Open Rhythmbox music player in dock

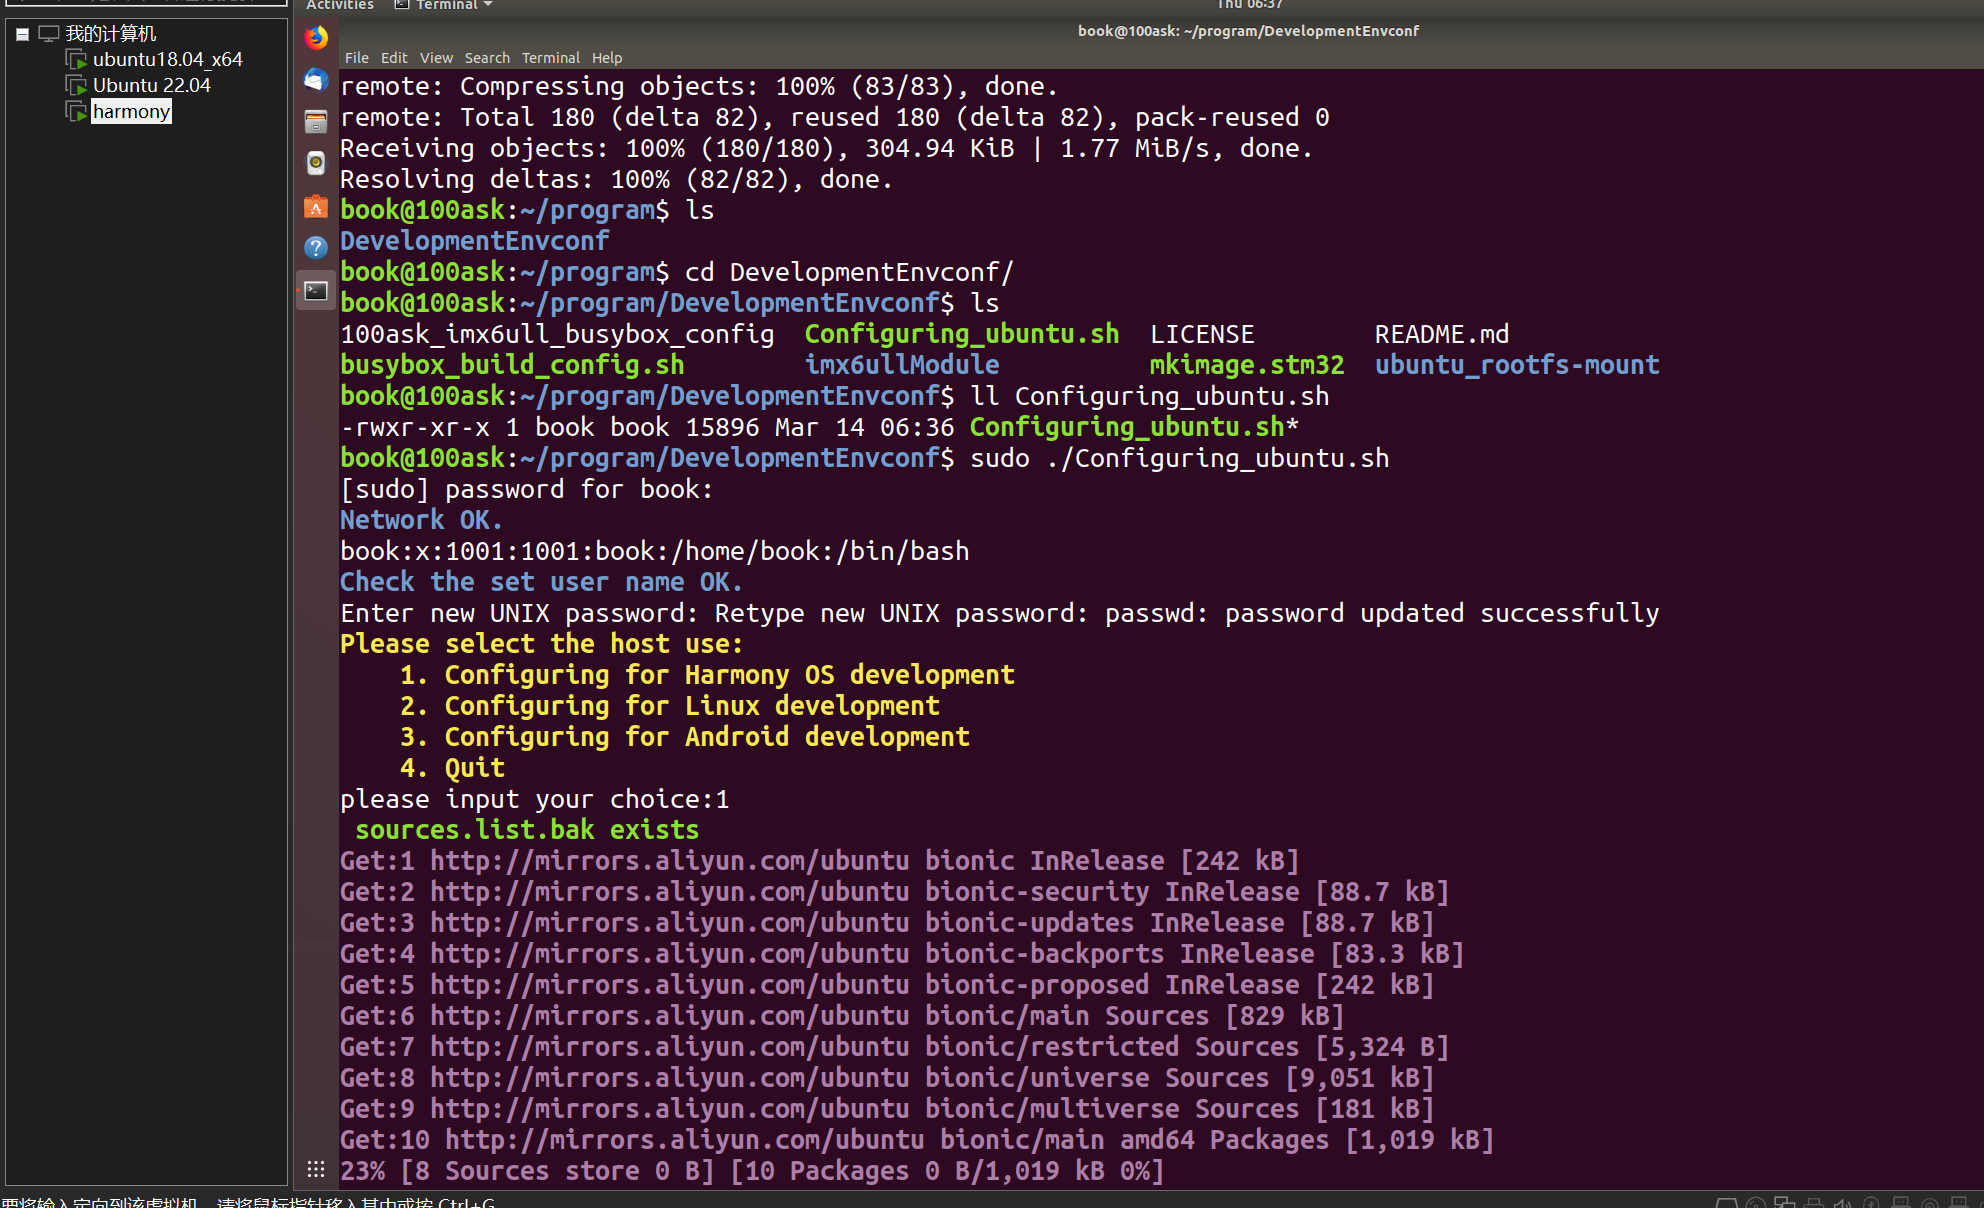pyautogui.click(x=316, y=163)
